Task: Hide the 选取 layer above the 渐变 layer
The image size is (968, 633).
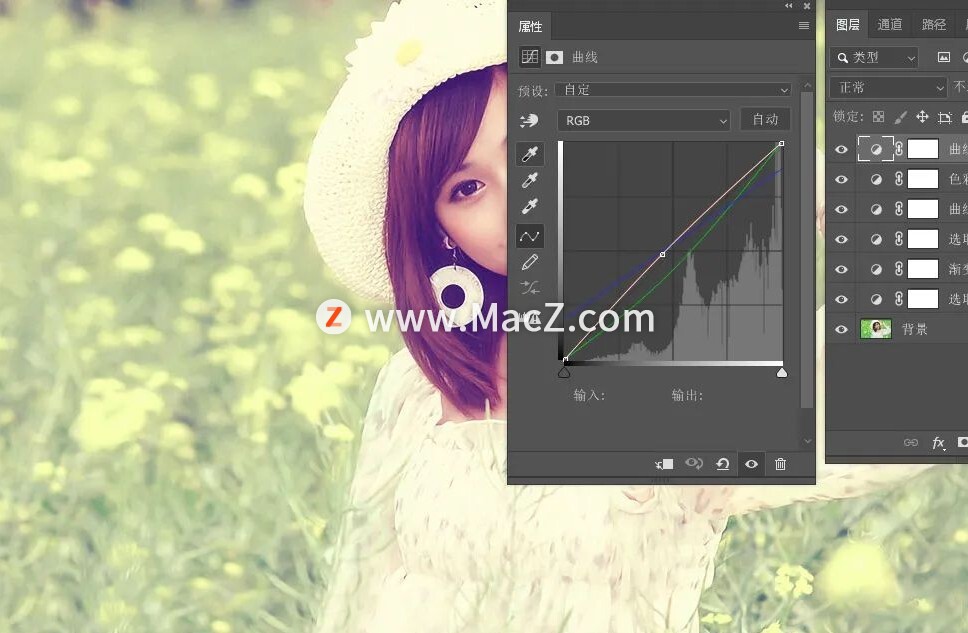Action: [841, 239]
